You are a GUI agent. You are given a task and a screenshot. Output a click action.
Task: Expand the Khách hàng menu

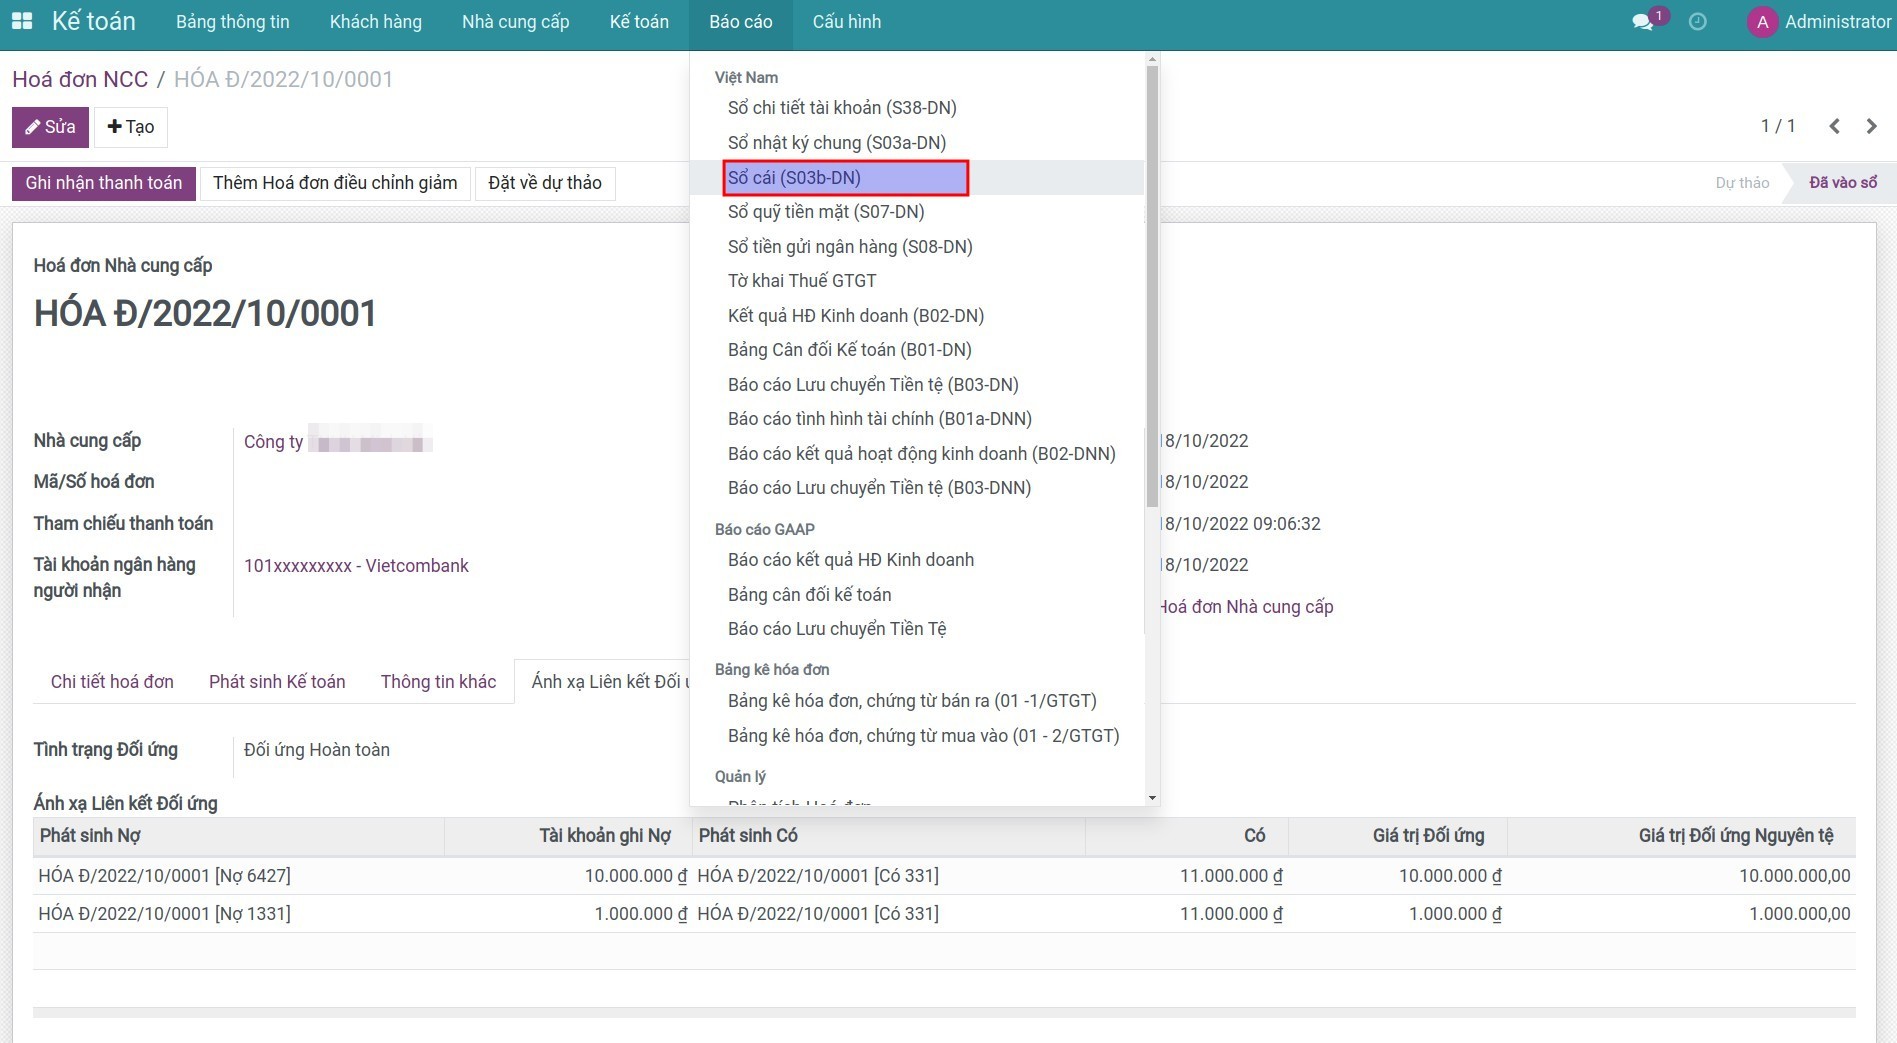[x=375, y=22]
